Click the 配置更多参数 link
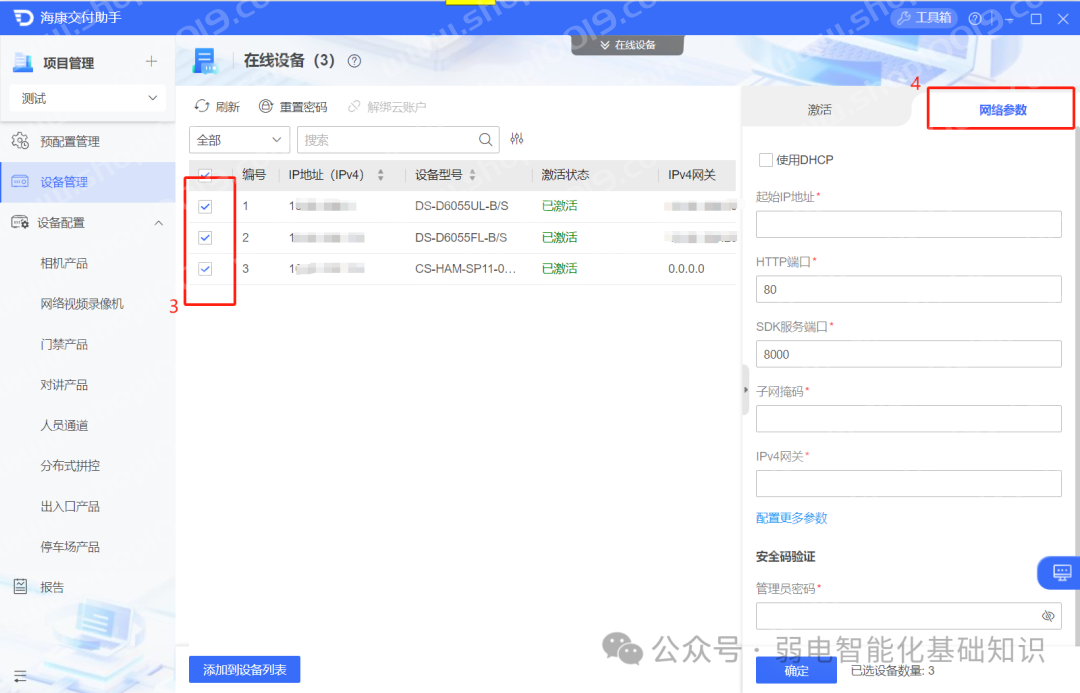 [x=791, y=518]
